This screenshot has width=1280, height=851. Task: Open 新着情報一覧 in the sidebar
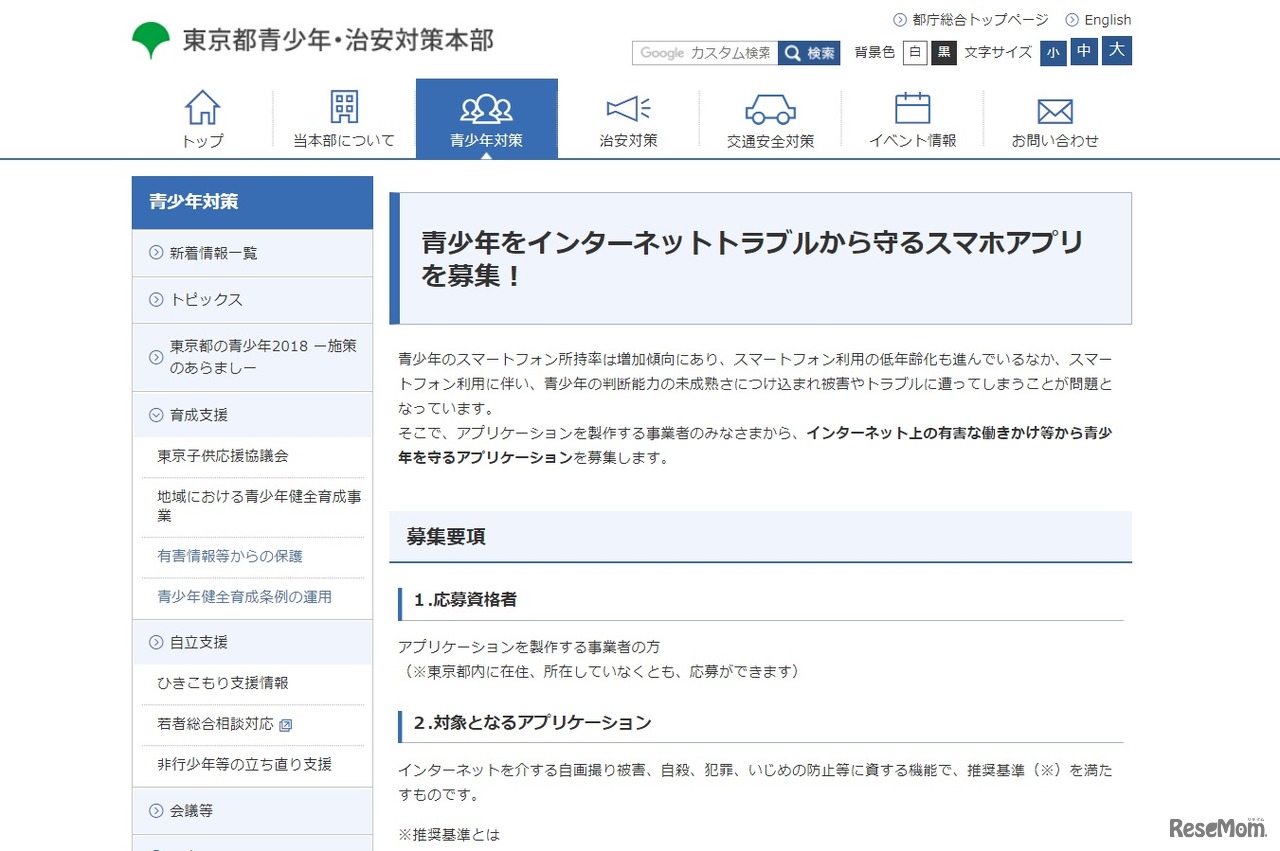tap(213, 253)
